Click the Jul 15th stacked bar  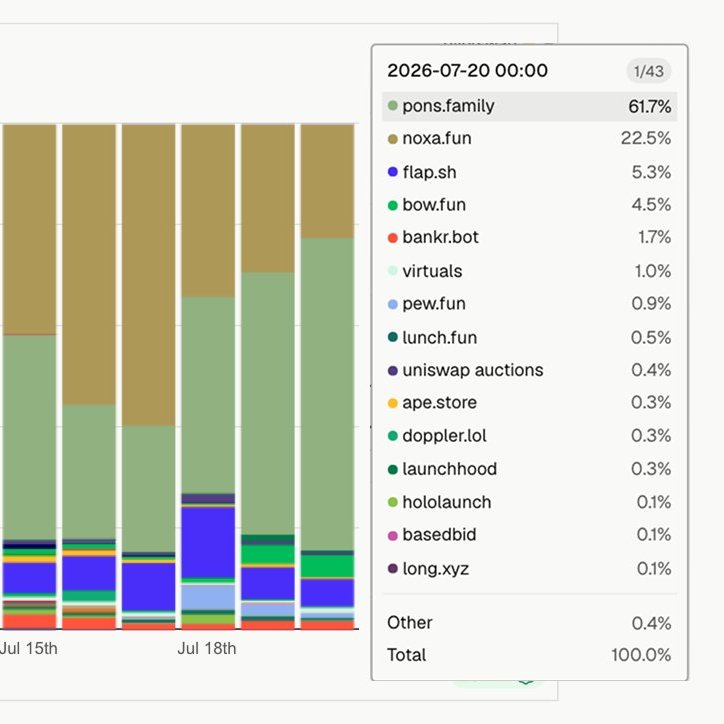coord(29,376)
